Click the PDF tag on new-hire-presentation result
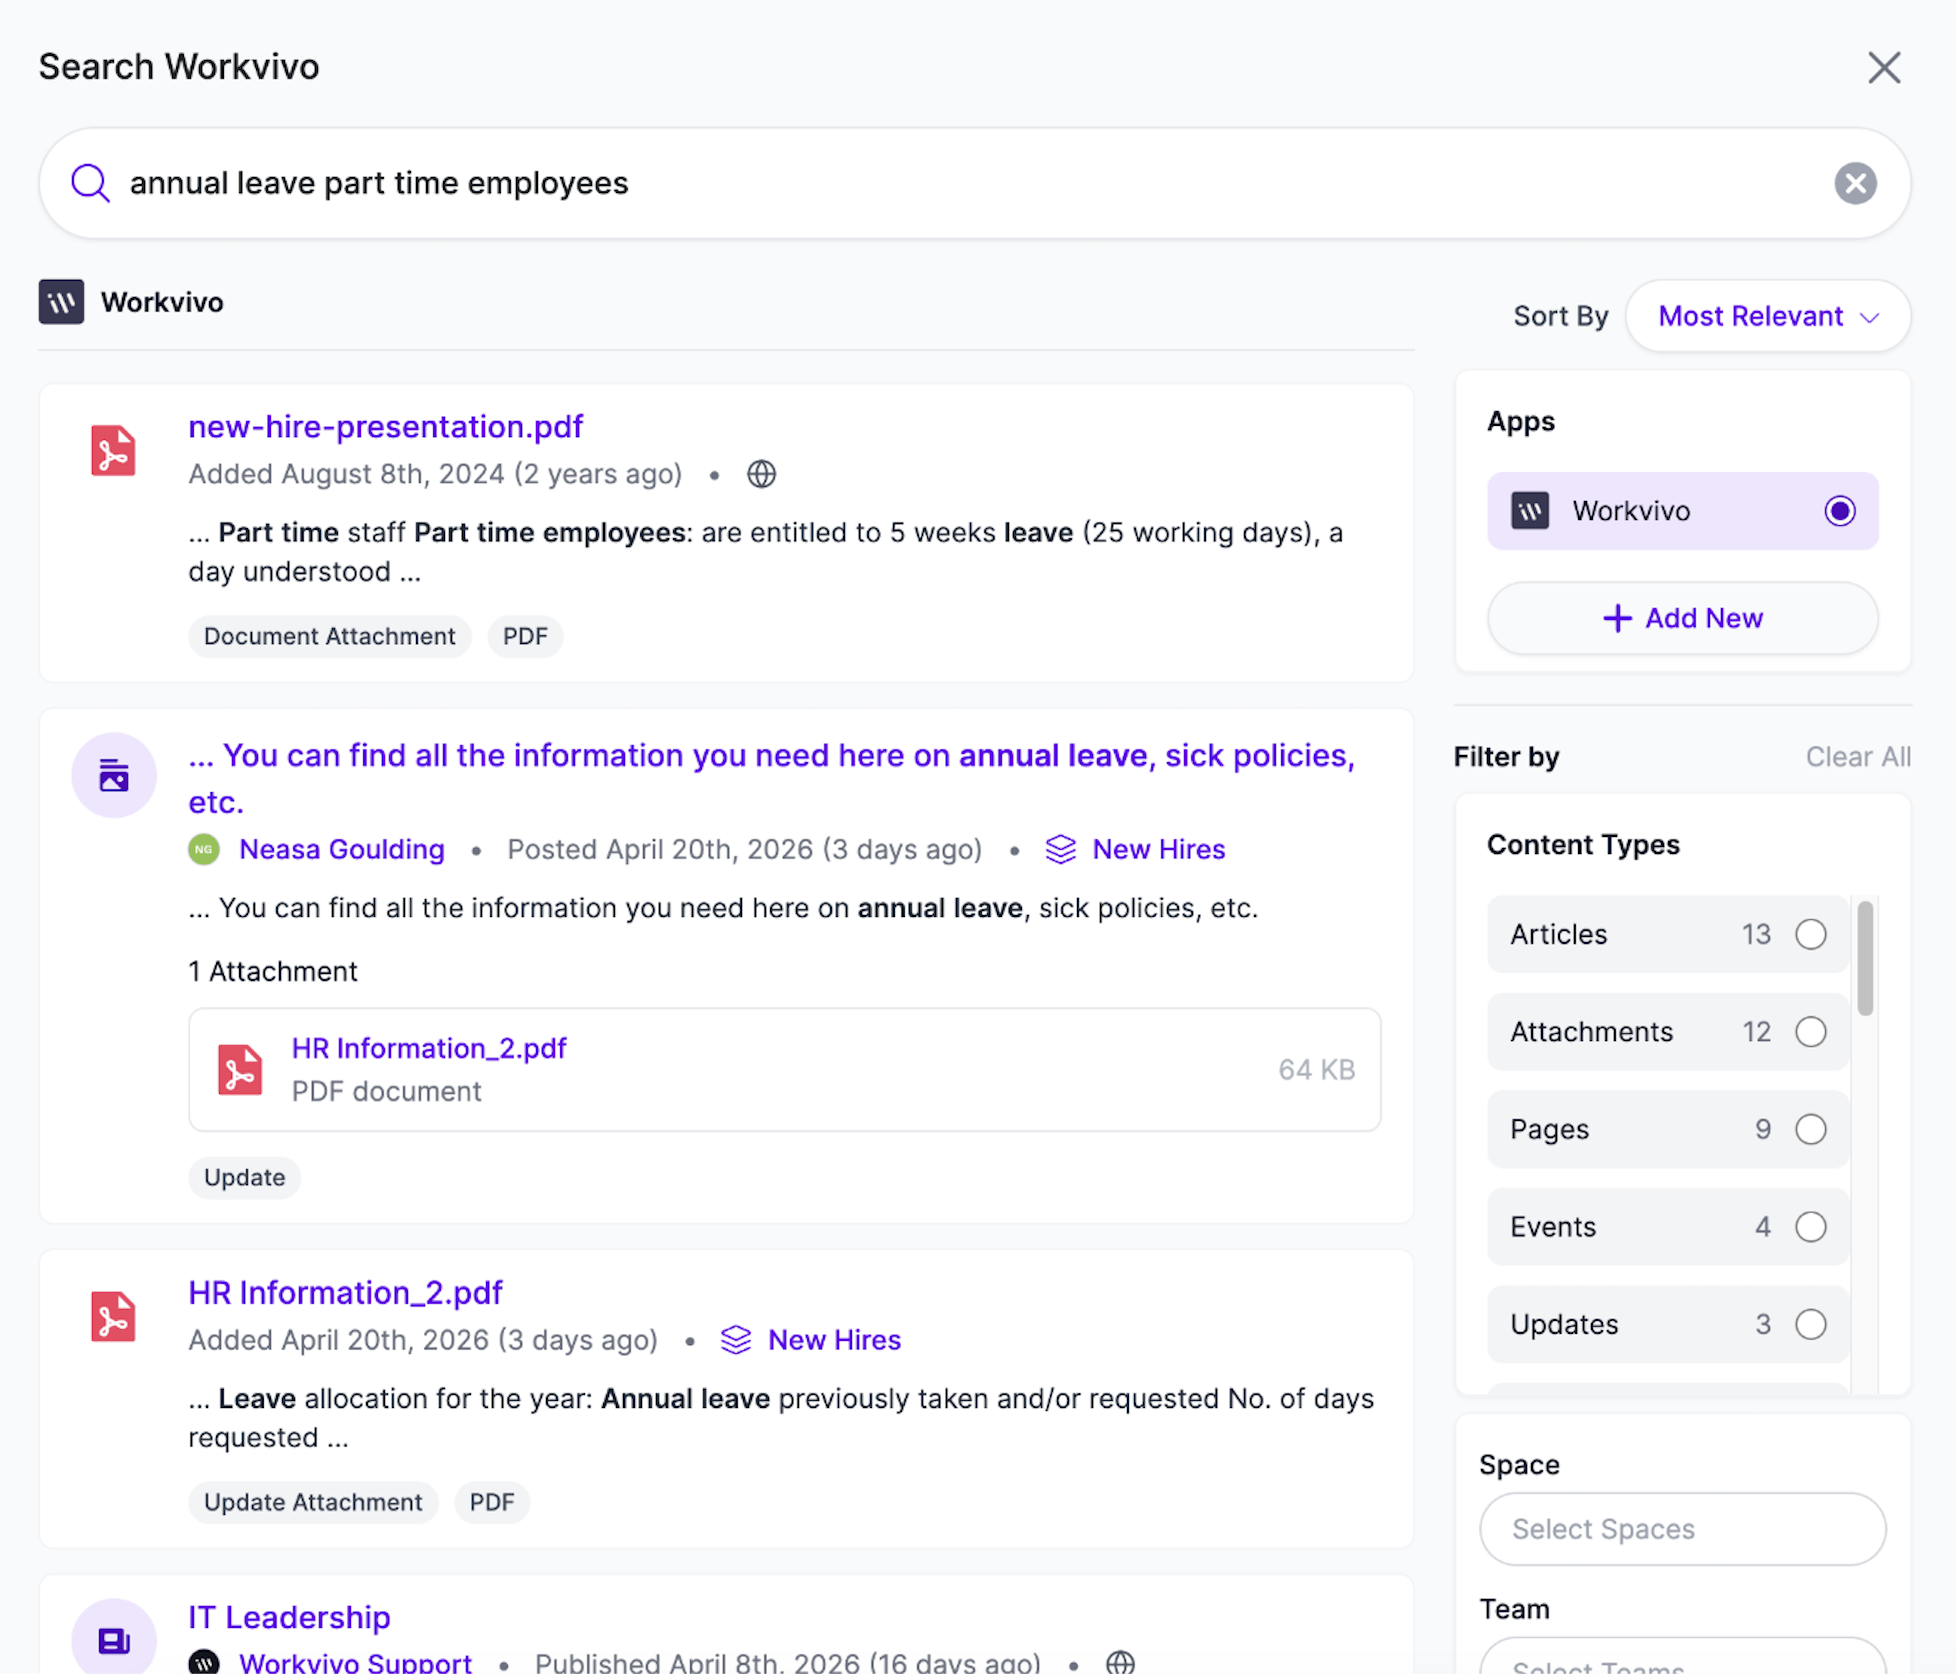This screenshot has height=1674, width=1956. pyautogui.click(x=525, y=636)
